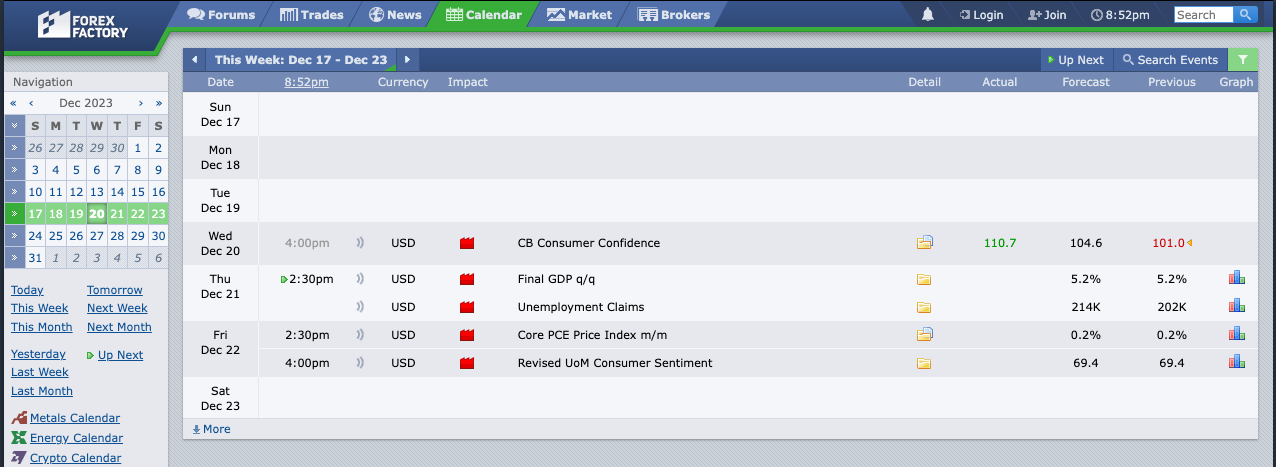Click the Forex Factory logo
This screenshot has width=1276, height=467.
tap(82, 24)
